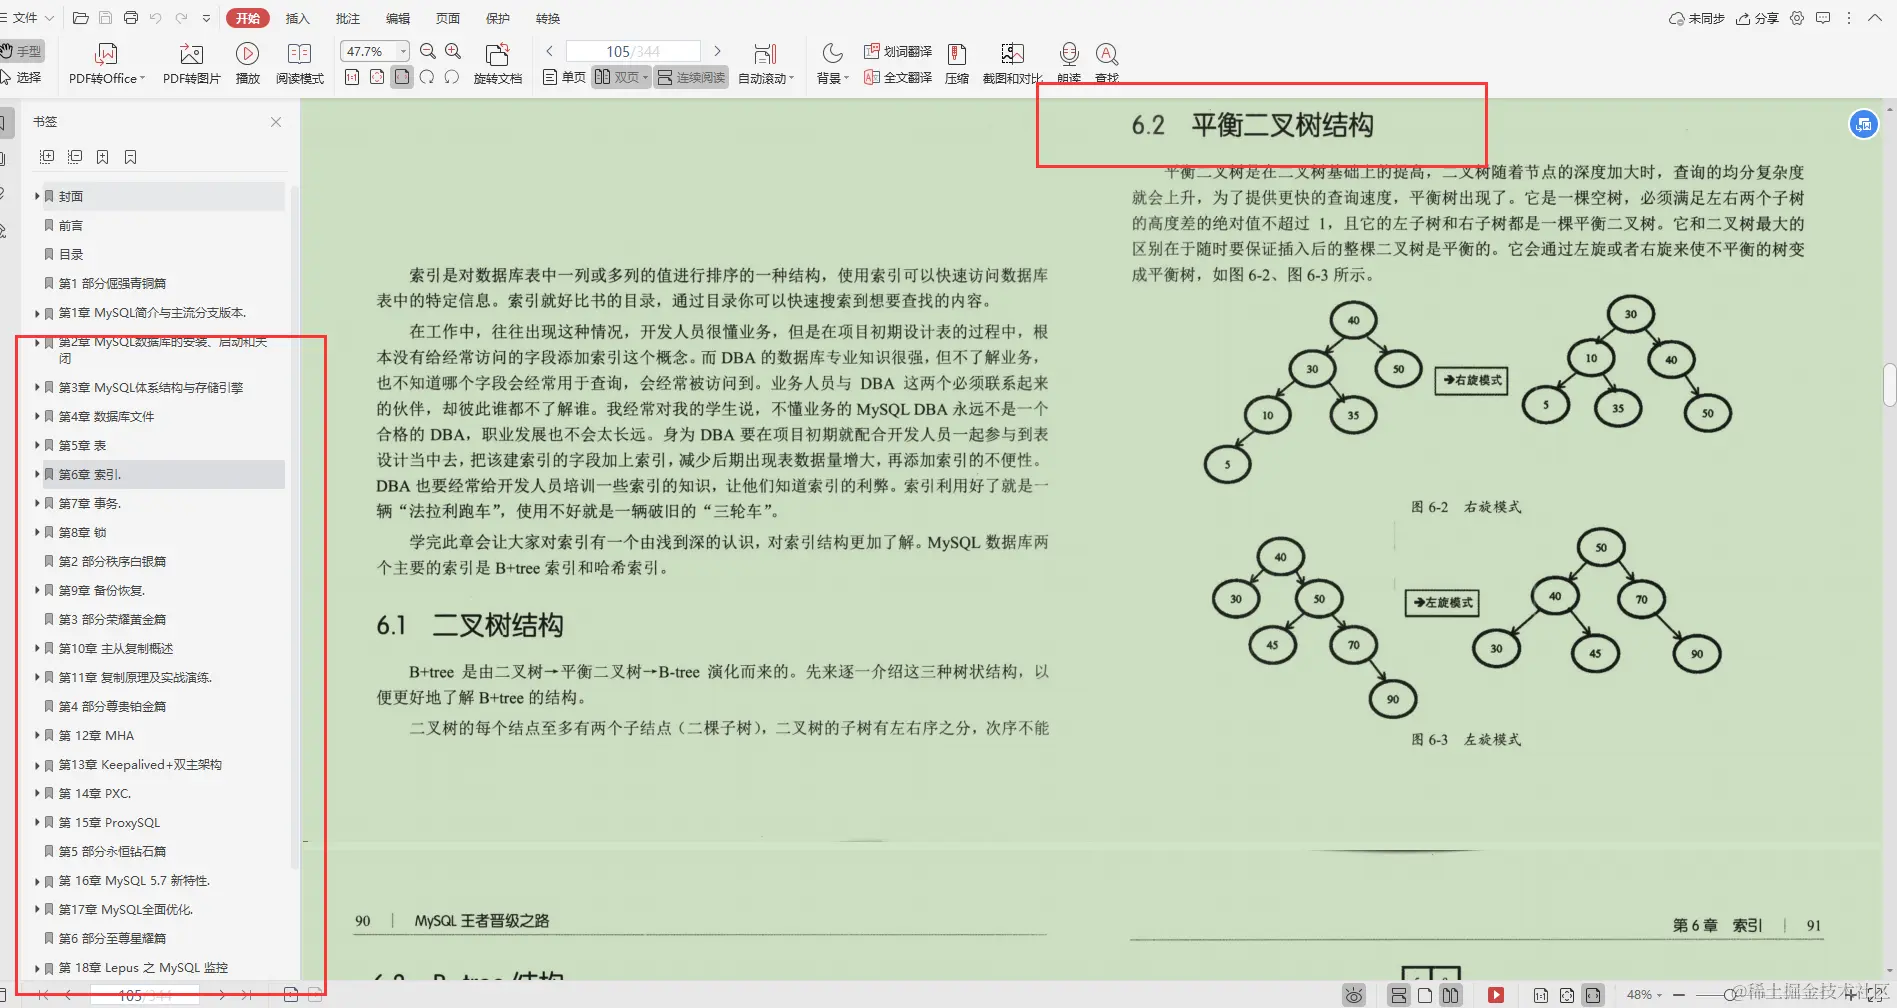Open the PDF转Office conversion tool
Image resolution: width=1897 pixels, height=1008 pixels.
coord(106,60)
